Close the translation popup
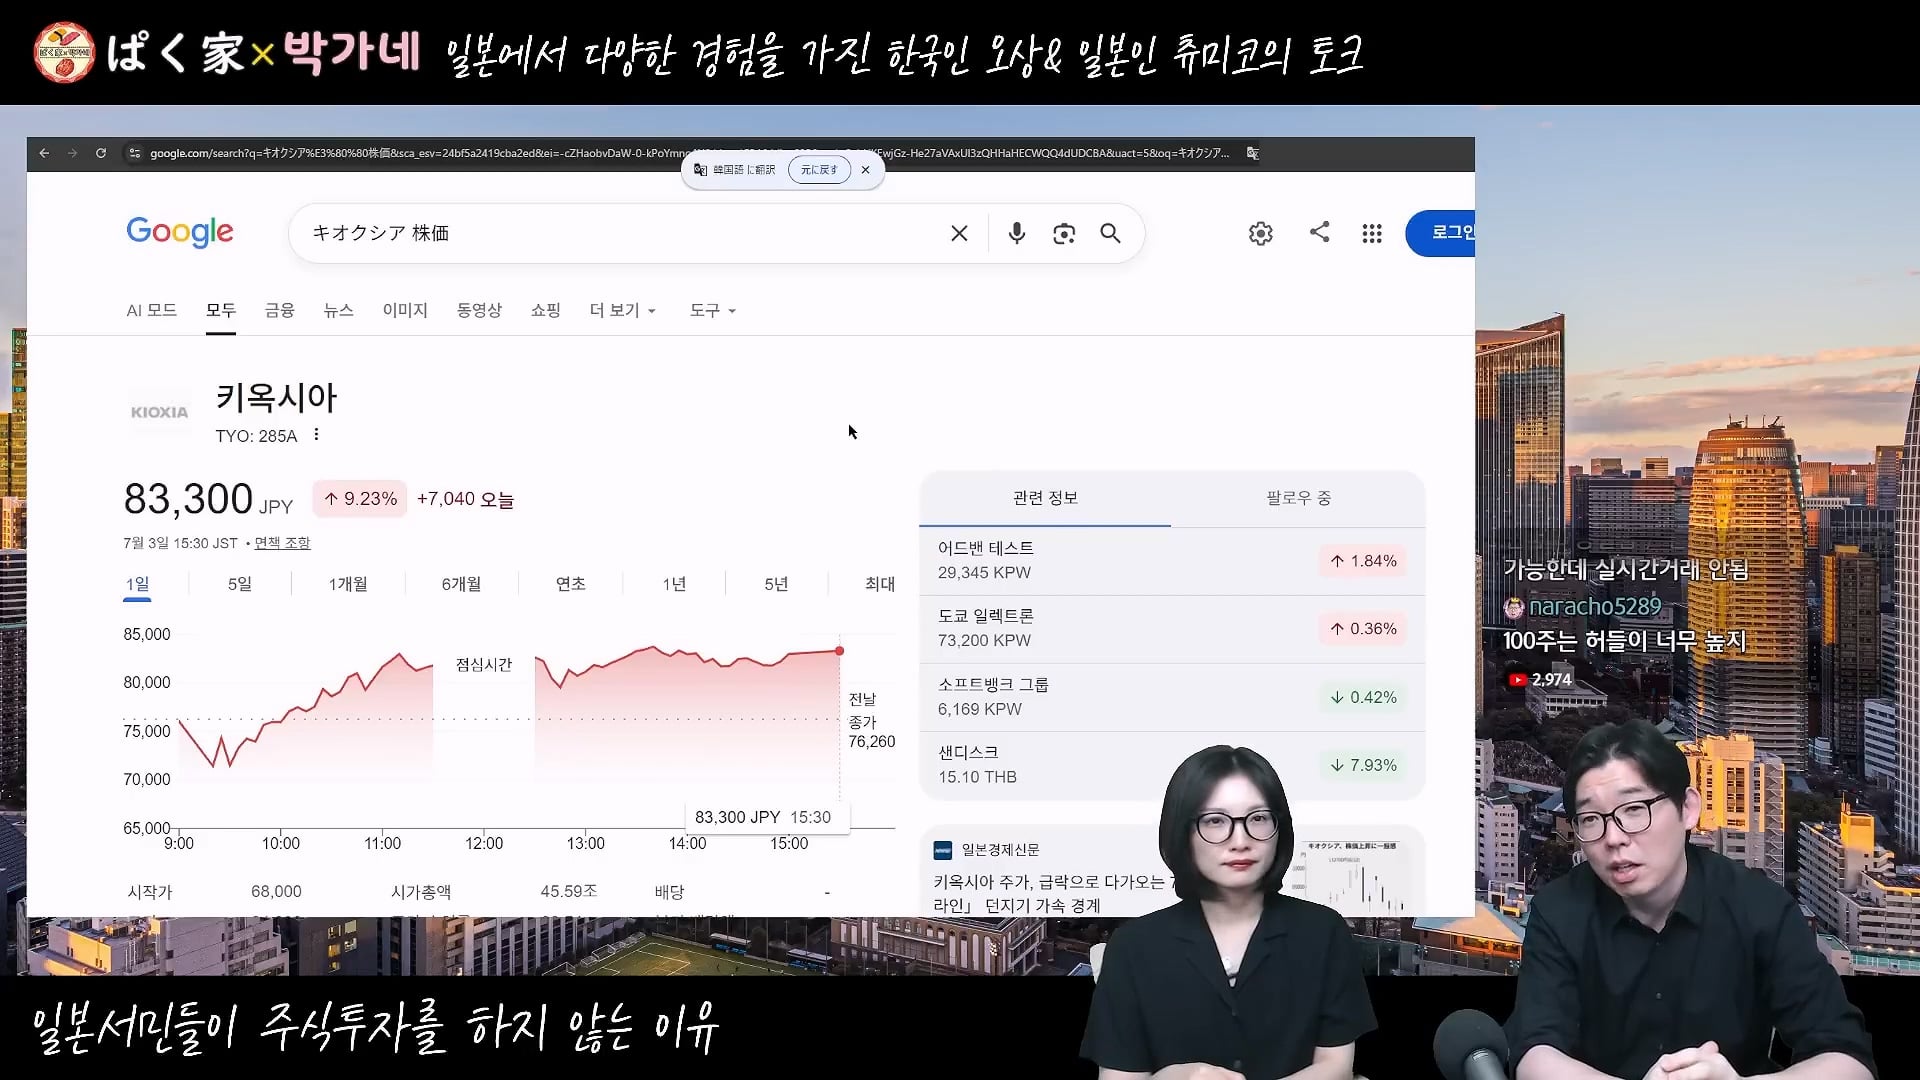The height and width of the screenshot is (1080, 1920). click(866, 170)
